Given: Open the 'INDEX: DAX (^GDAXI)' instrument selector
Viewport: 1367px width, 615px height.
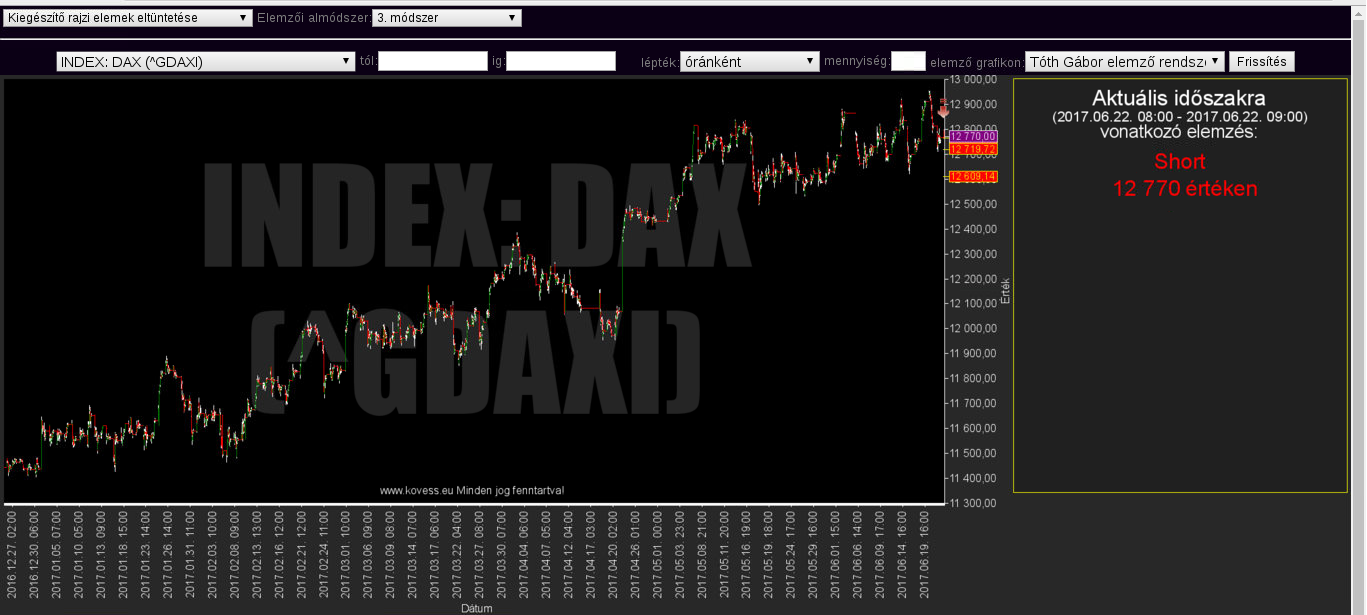Looking at the screenshot, I should pos(204,62).
